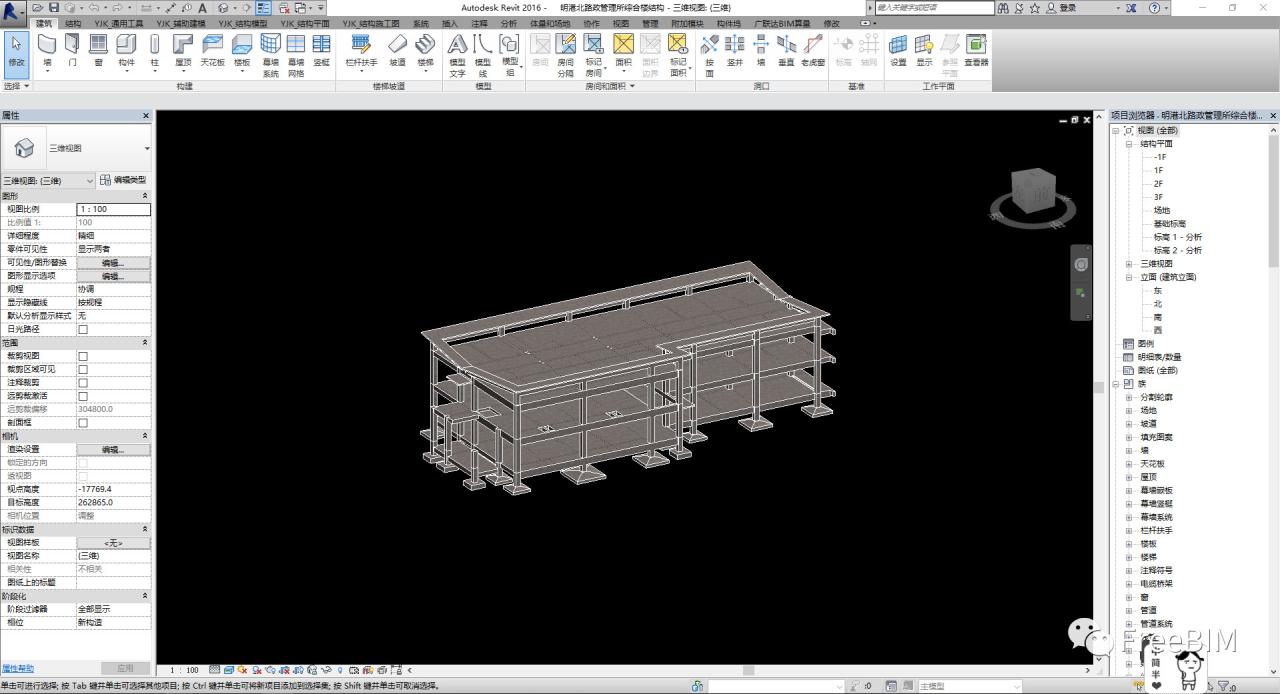Expand the 三维视图 node in project browser
The image size is (1280, 694).
tap(1130, 264)
